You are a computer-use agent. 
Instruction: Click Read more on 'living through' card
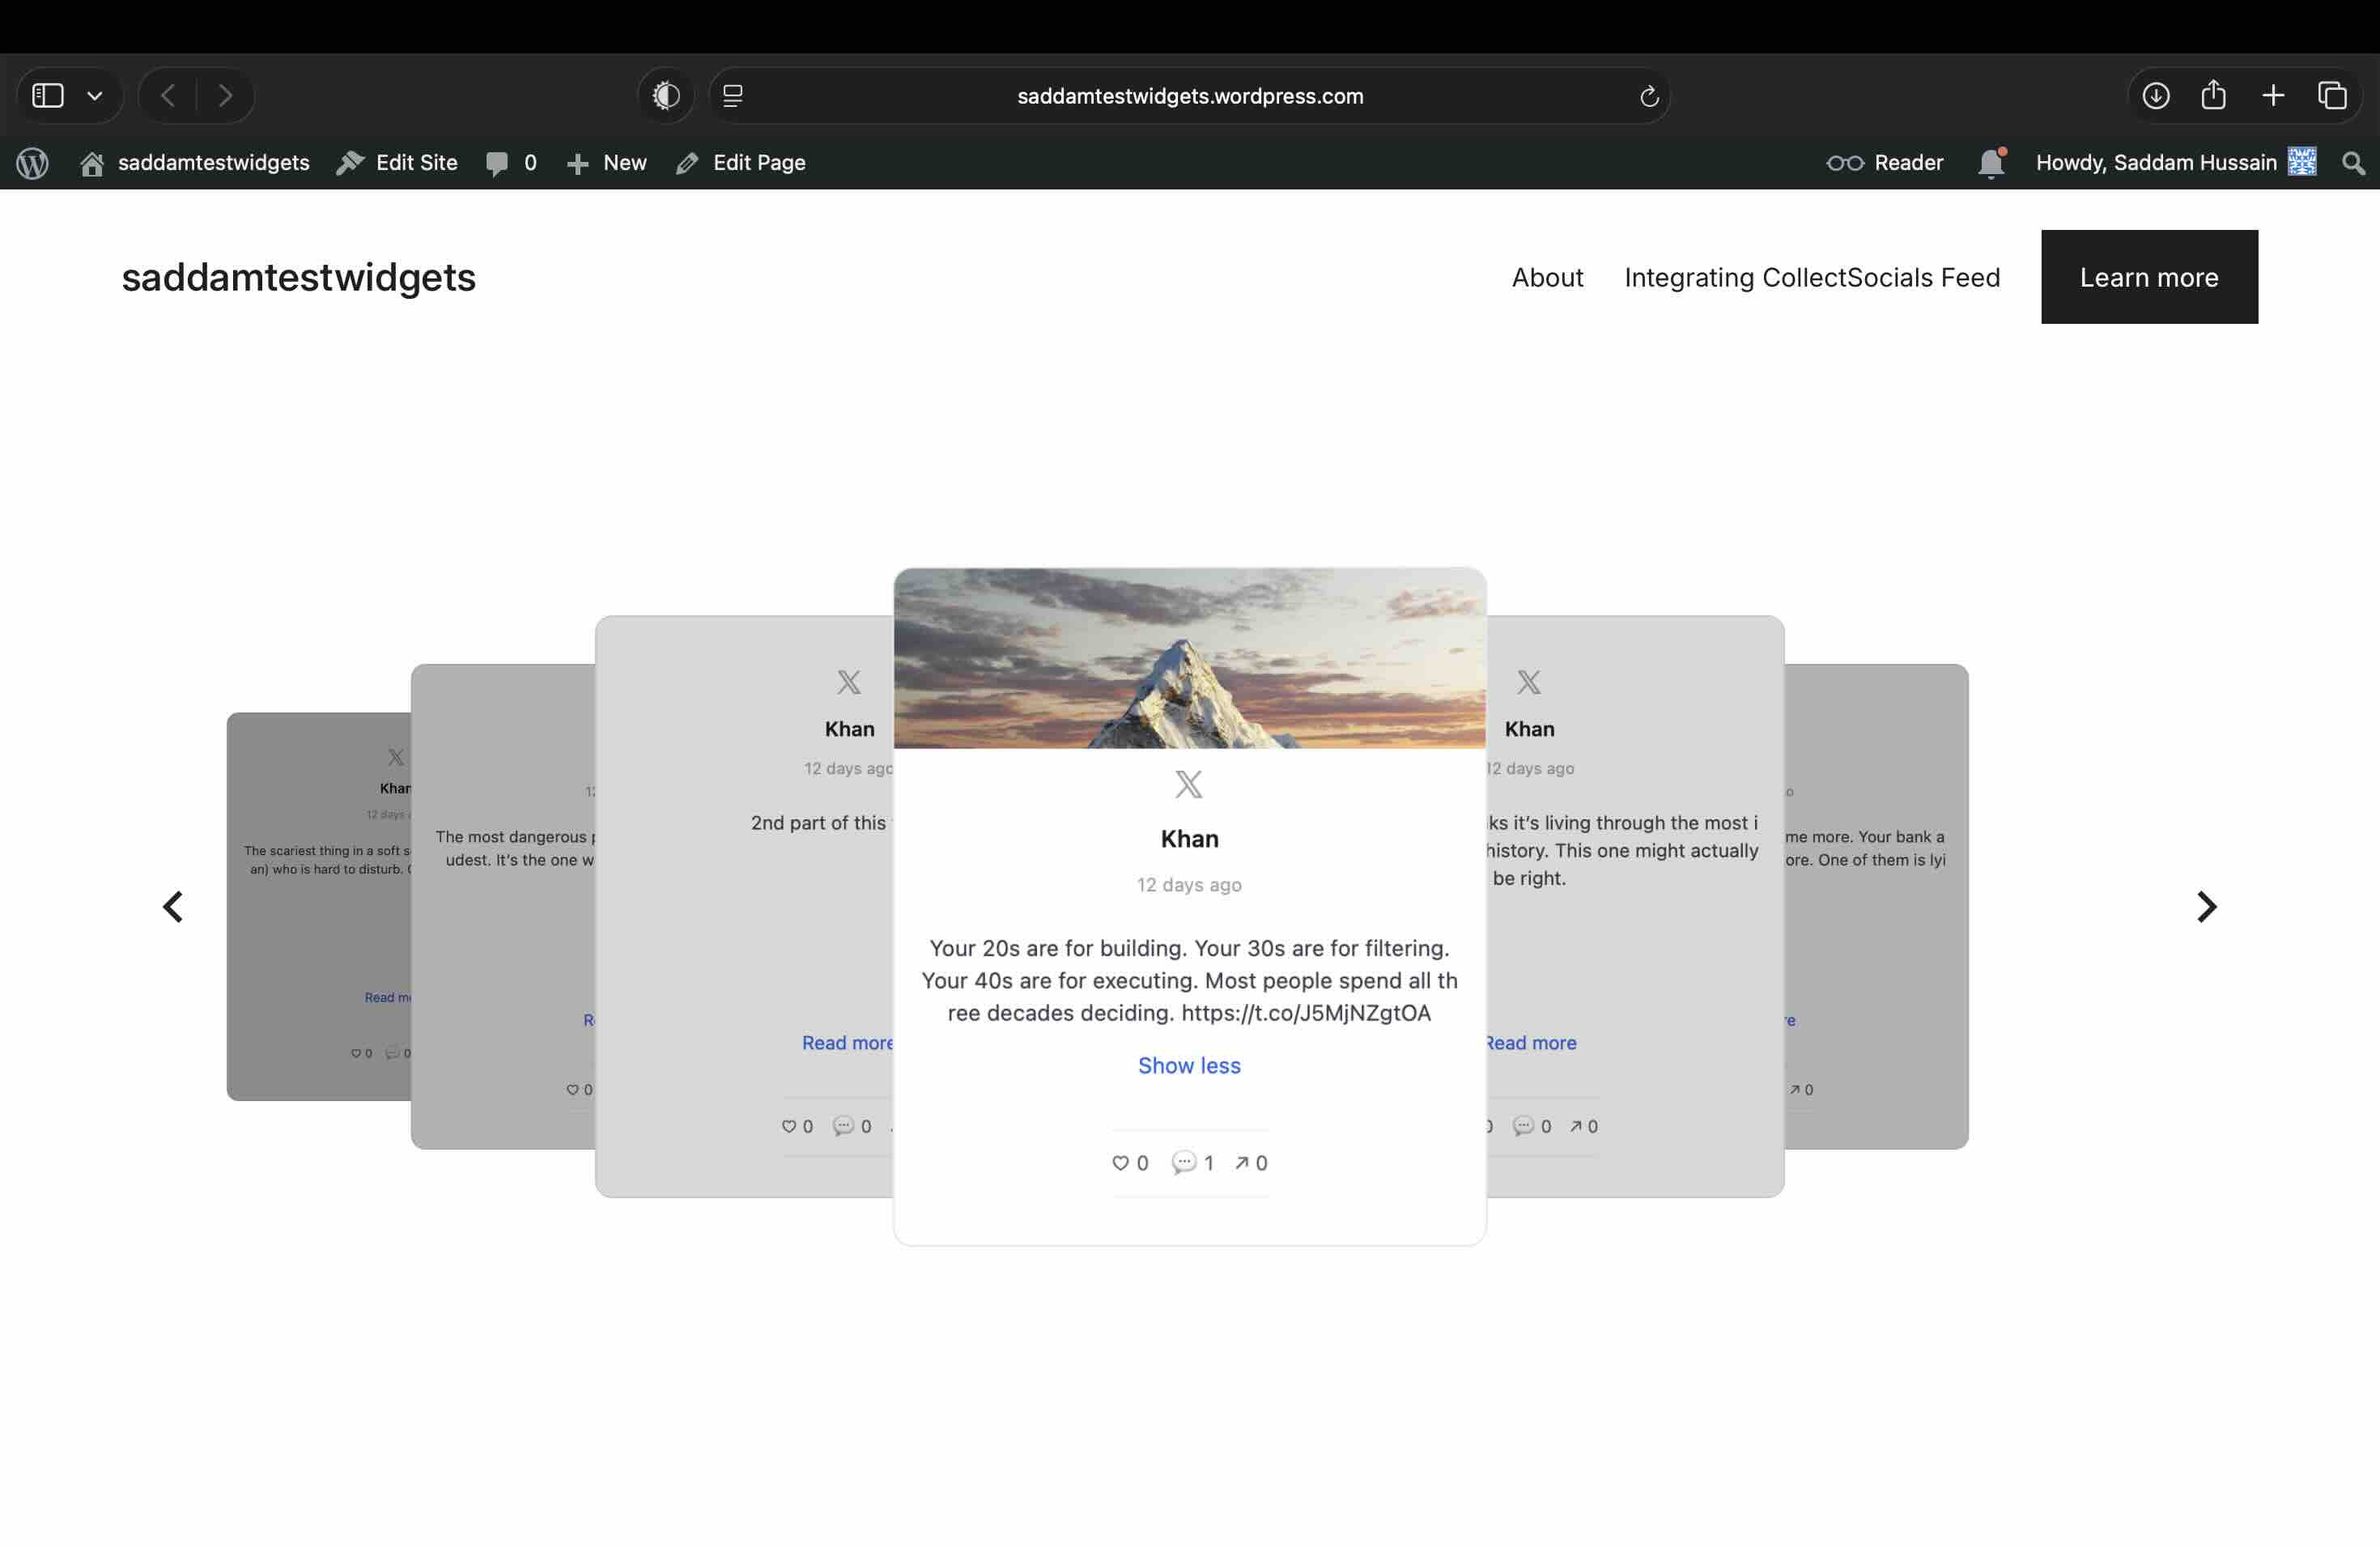tap(1531, 1043)
